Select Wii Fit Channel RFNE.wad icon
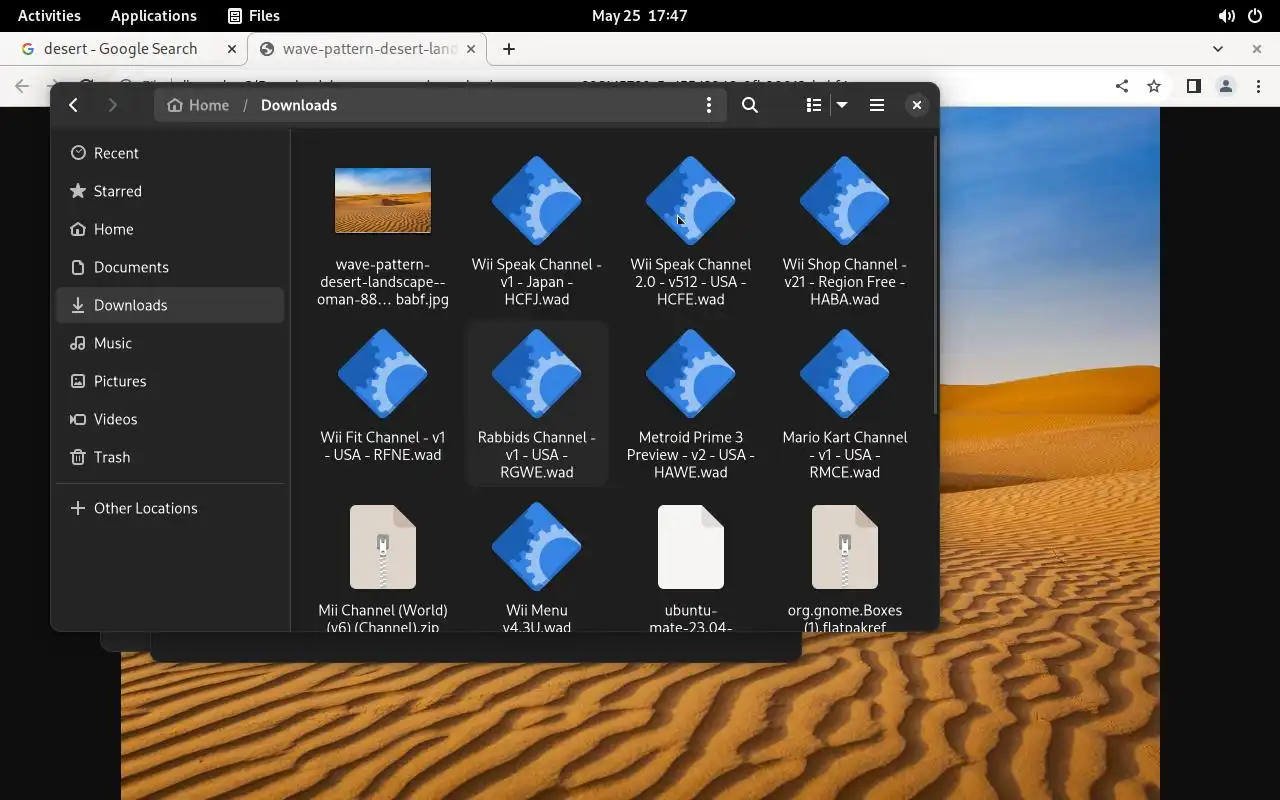The image size is (1280, 800). click(x=383, y=373)
